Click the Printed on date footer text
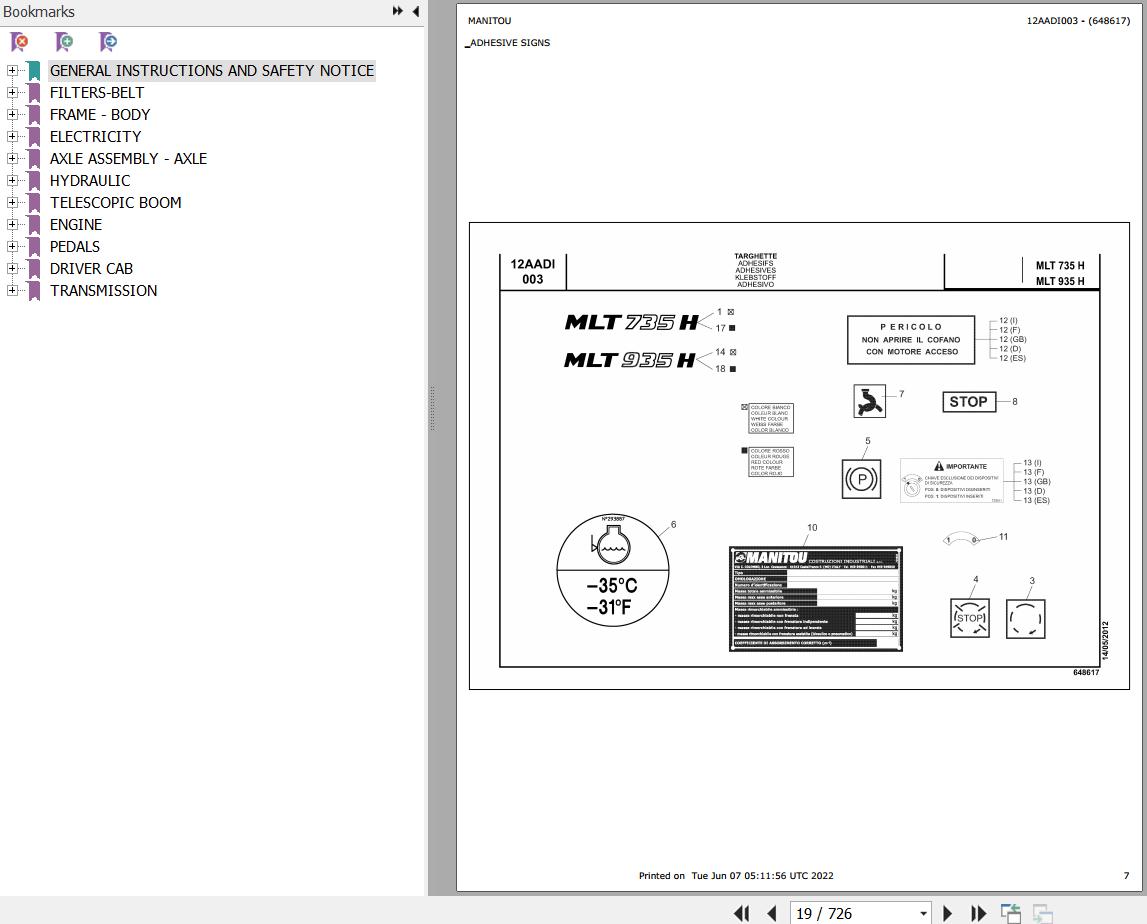 [736, 875]
